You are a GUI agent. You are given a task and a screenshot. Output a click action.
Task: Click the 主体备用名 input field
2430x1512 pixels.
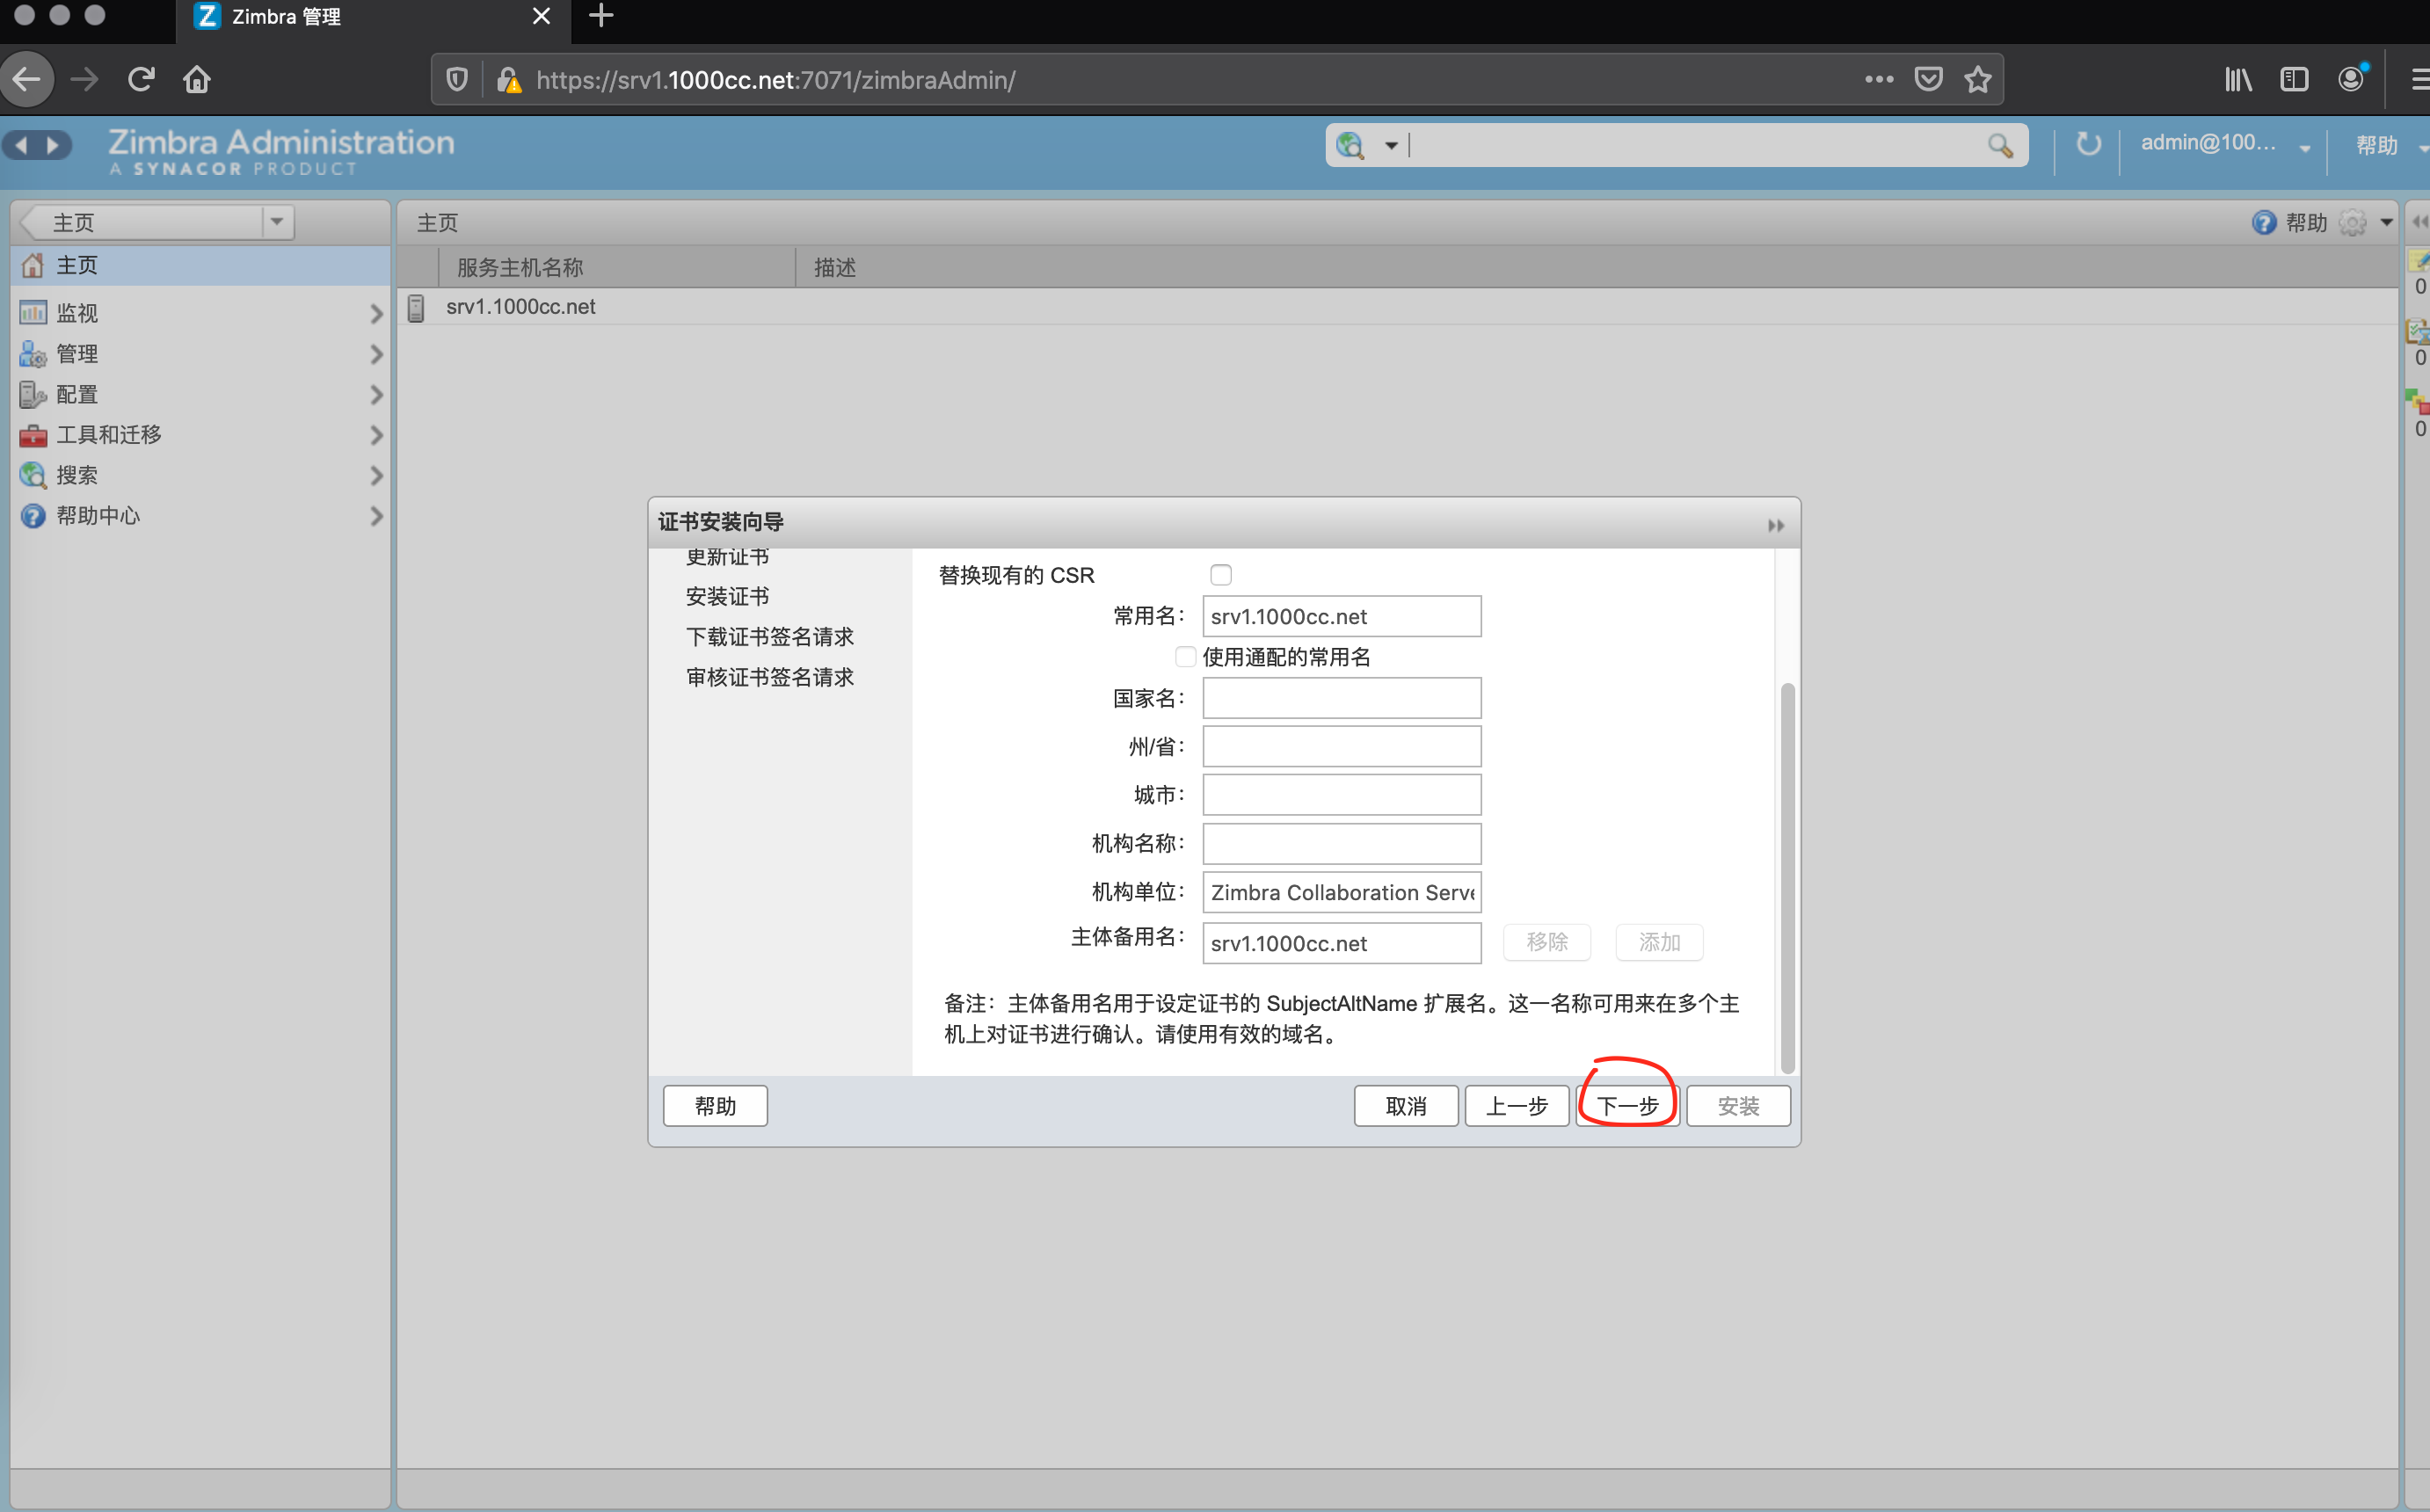1341,943
